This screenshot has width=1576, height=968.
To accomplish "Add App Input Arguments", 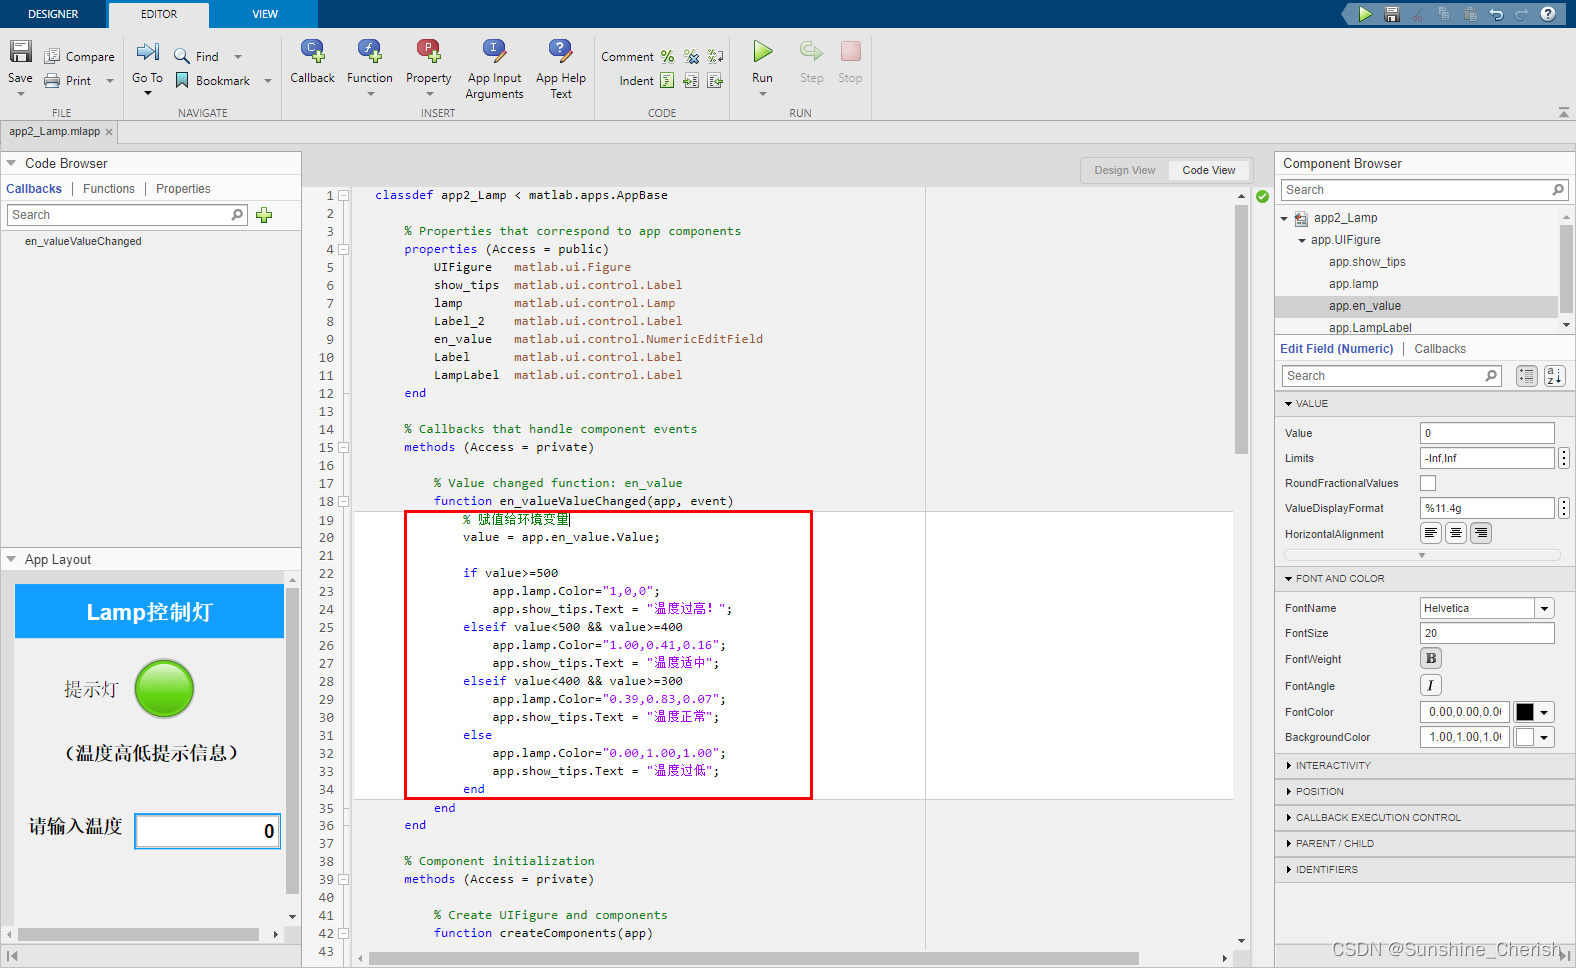I will point(494,51).
